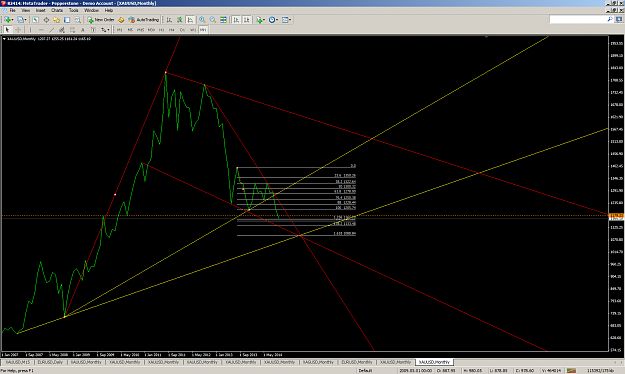Show the Terminal panel icon

67,20
